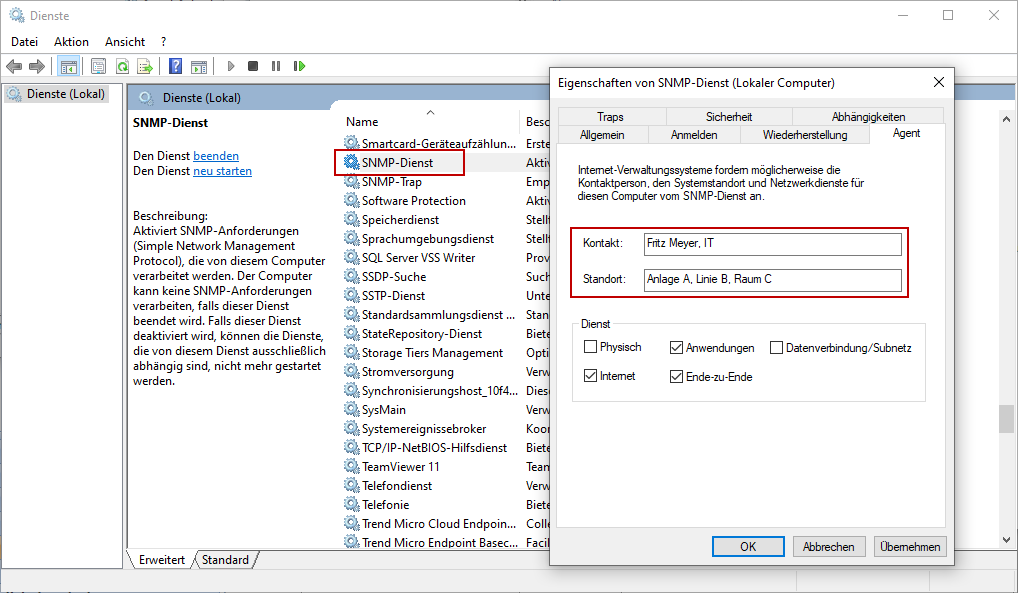The height and width of the screenshot is (593, 1018).
Task: Click gear icon beside SSDP-Suche
Action: tap(351, 276)
